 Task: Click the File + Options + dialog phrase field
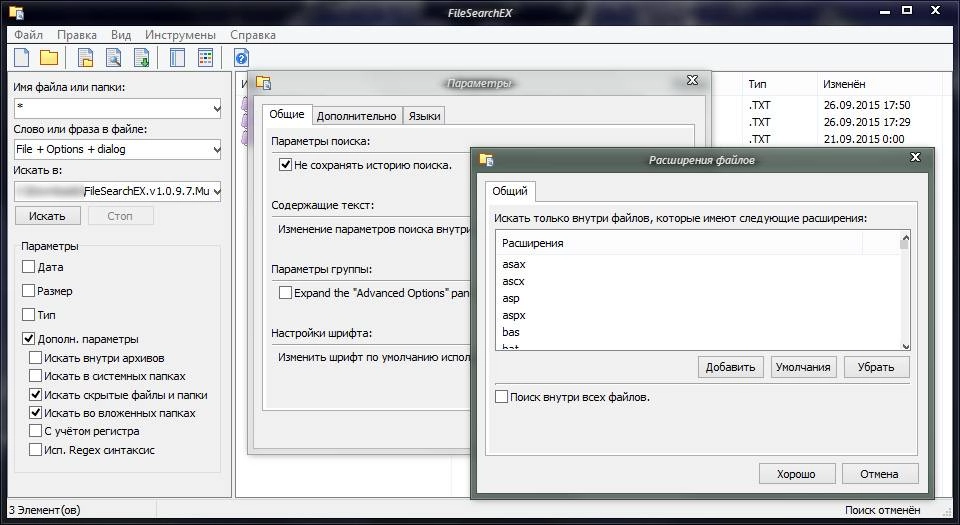pos(117,149)
